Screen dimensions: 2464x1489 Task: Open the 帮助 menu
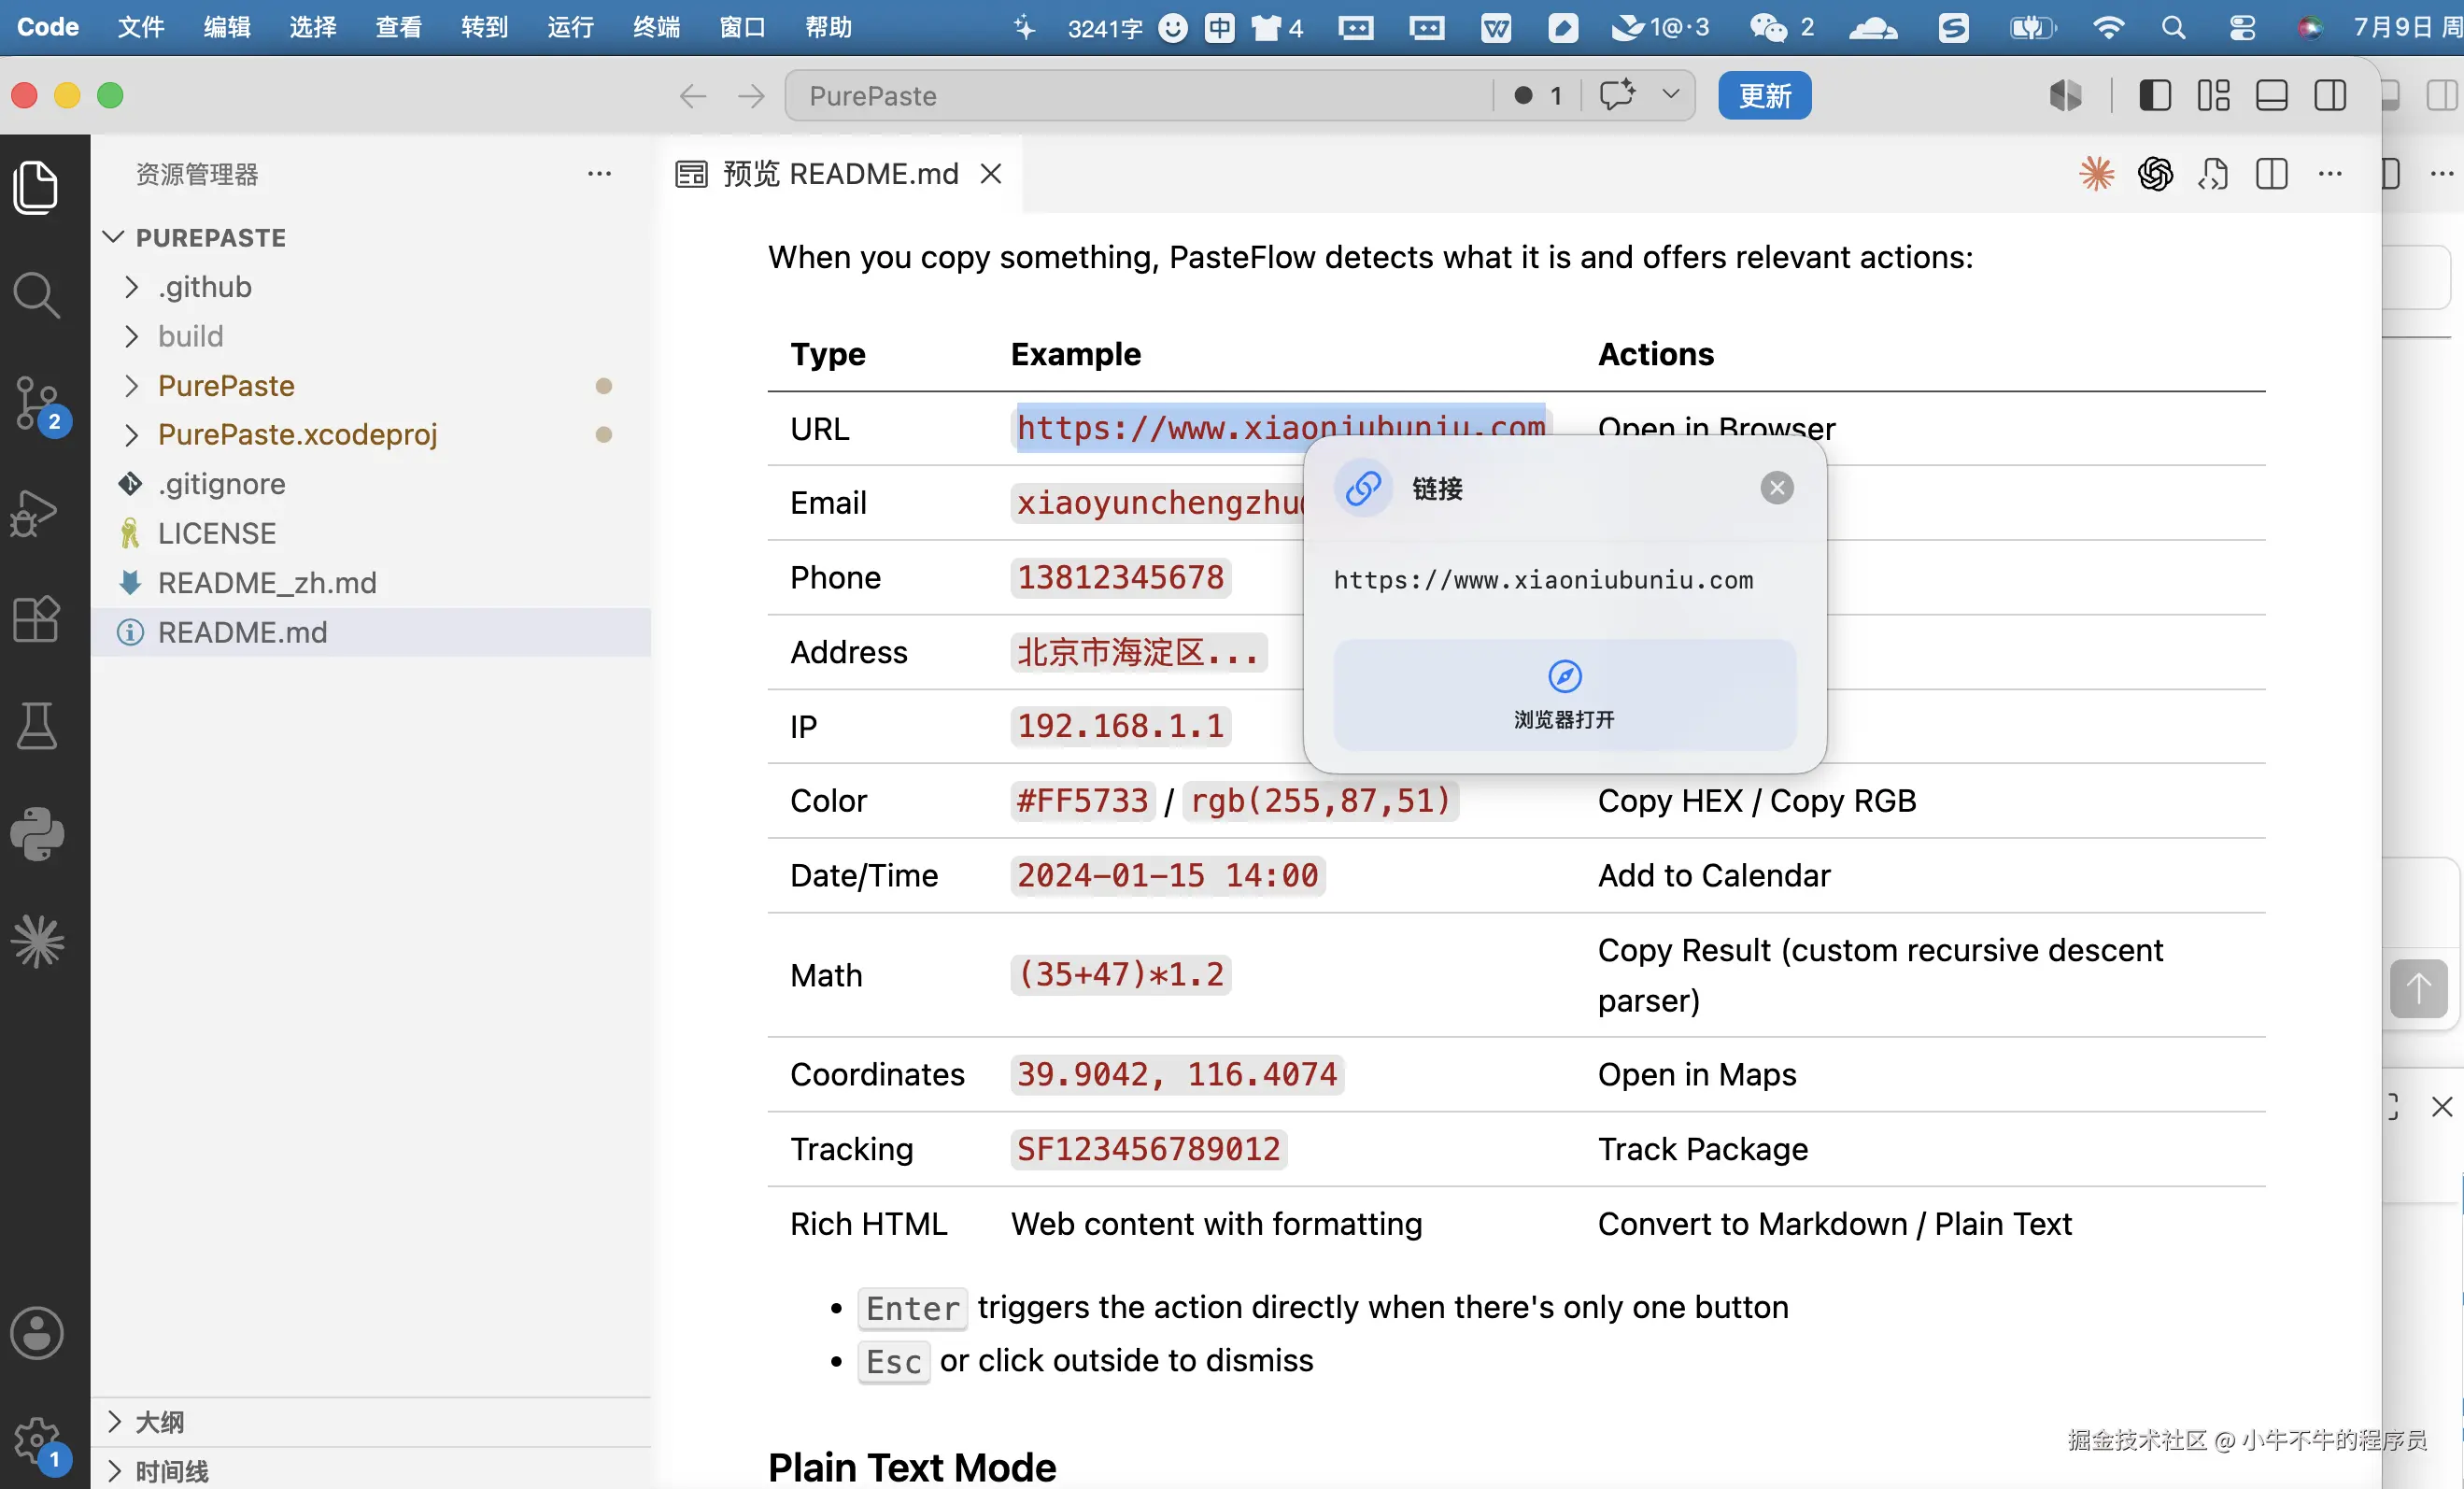[828, 27]
